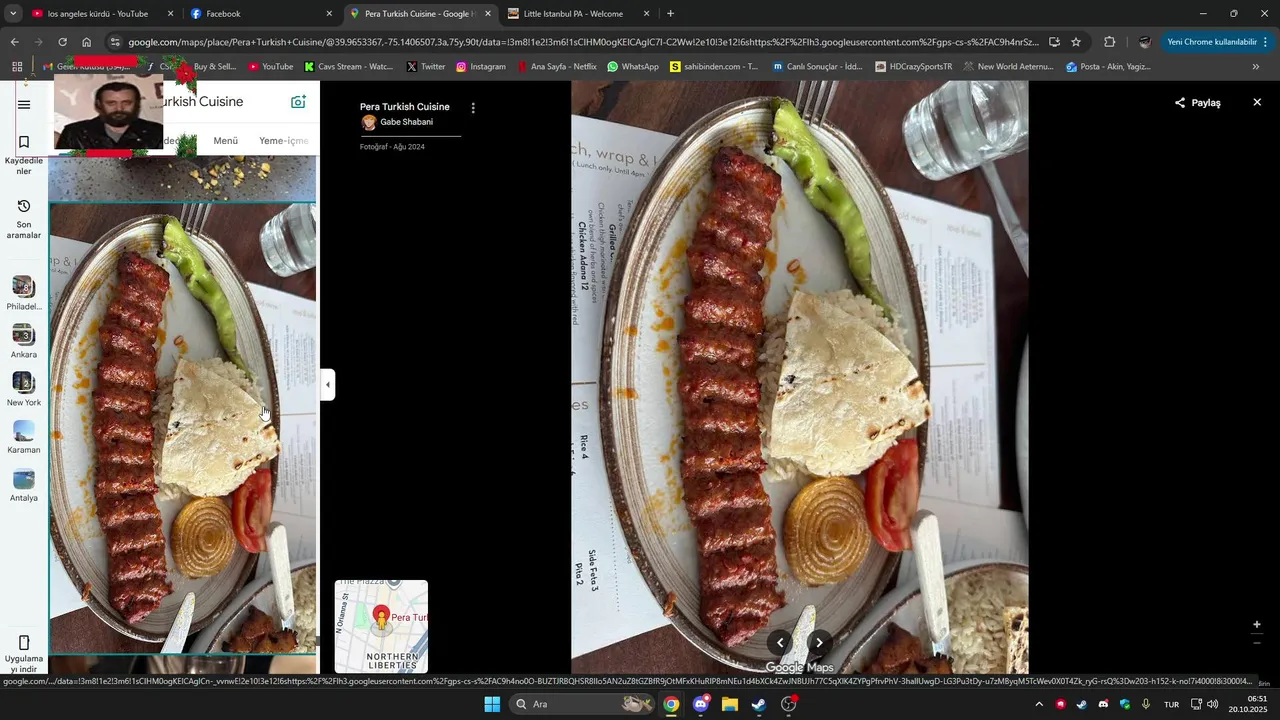Open File Explorer from the taskbar
This screenshot has height=720, width=1280.
730,704
